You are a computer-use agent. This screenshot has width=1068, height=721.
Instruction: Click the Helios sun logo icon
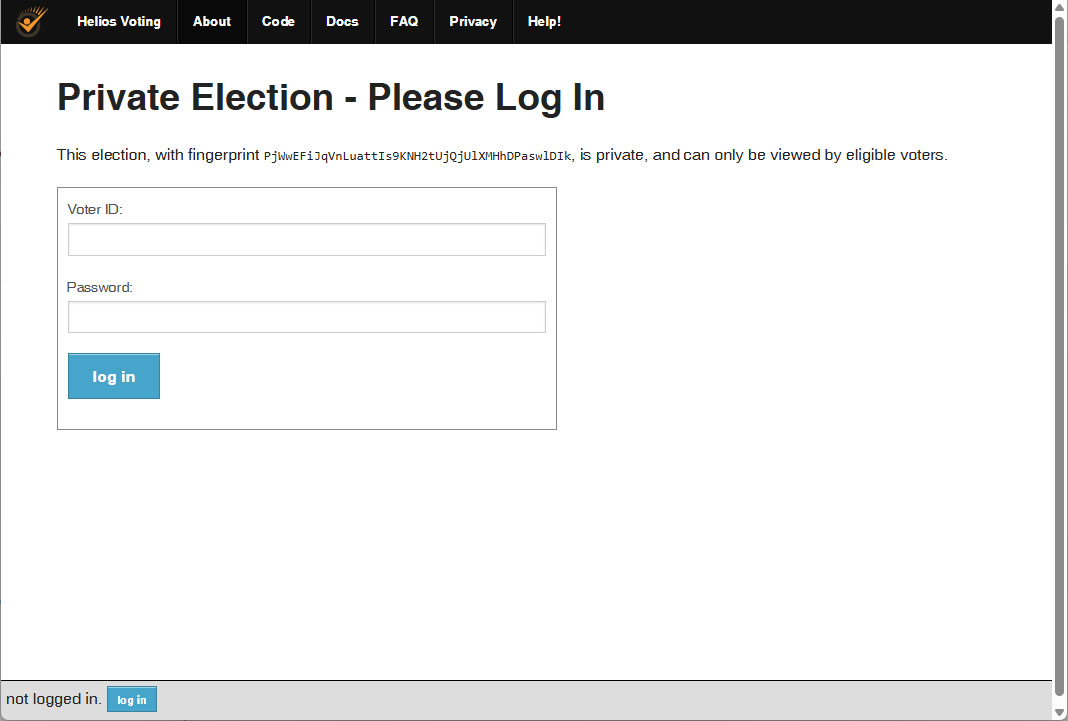coord(32,21)
